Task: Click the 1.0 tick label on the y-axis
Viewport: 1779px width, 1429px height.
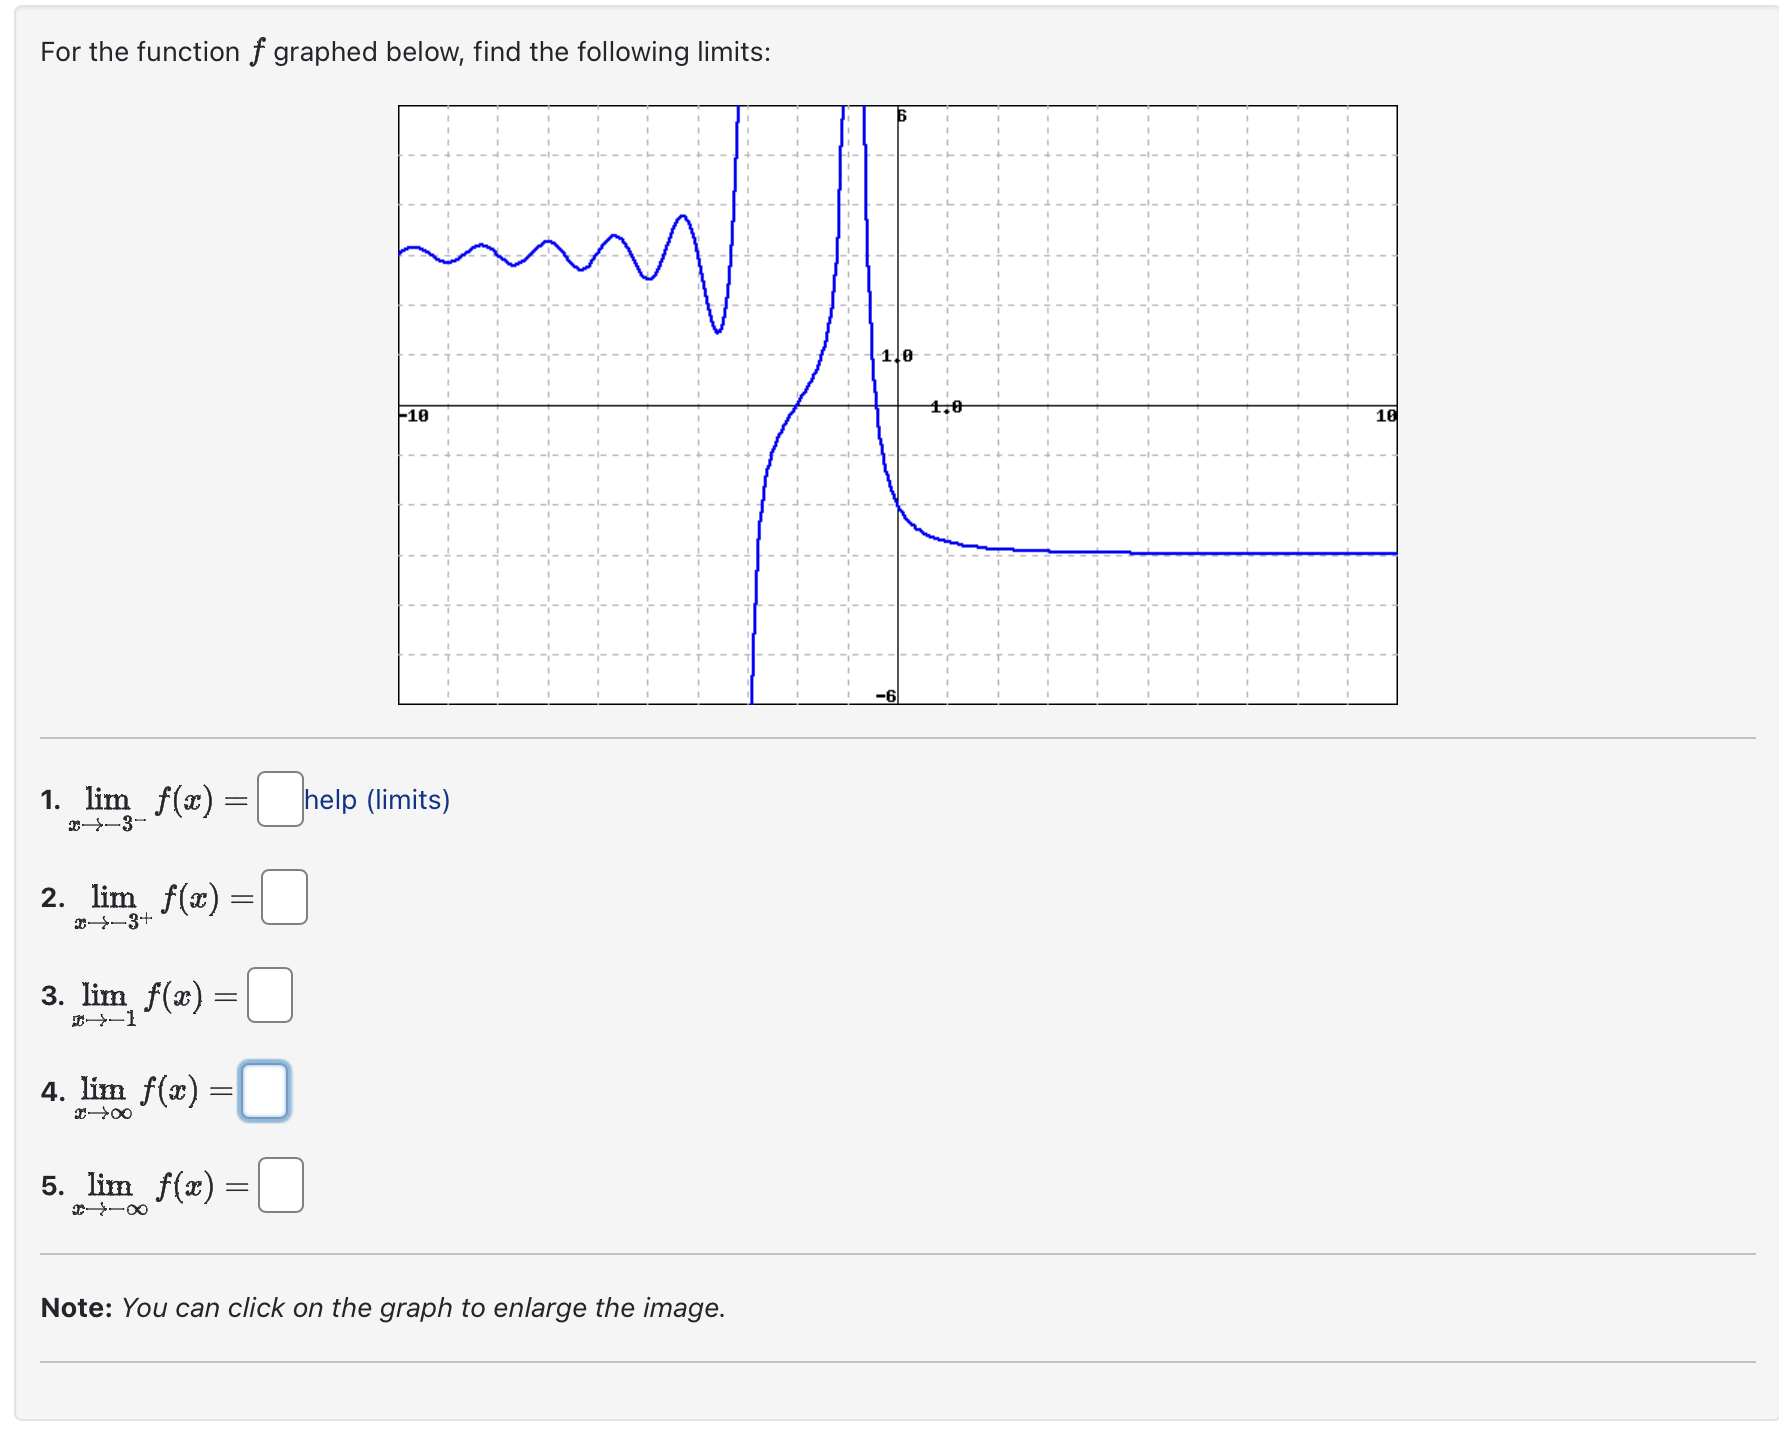Action: click(897, 356)
